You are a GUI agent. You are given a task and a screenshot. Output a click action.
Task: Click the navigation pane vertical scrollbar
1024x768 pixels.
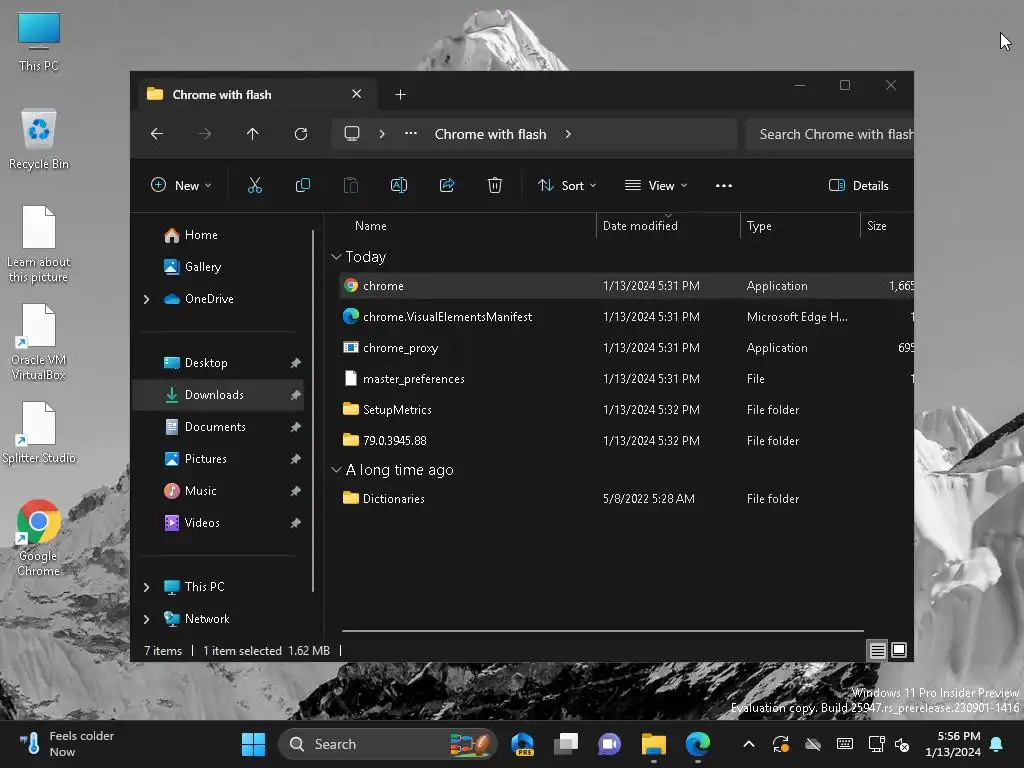pyautogui.click(x=313, y=410)
